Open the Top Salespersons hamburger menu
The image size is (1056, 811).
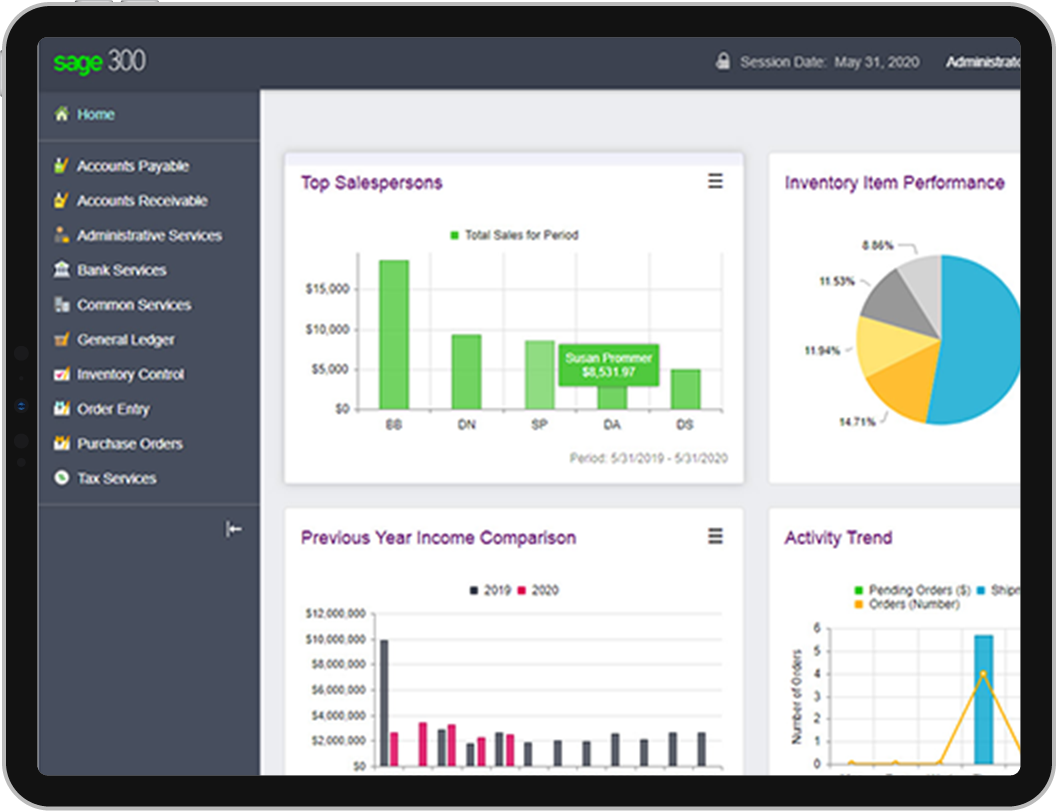pos(715,181)
